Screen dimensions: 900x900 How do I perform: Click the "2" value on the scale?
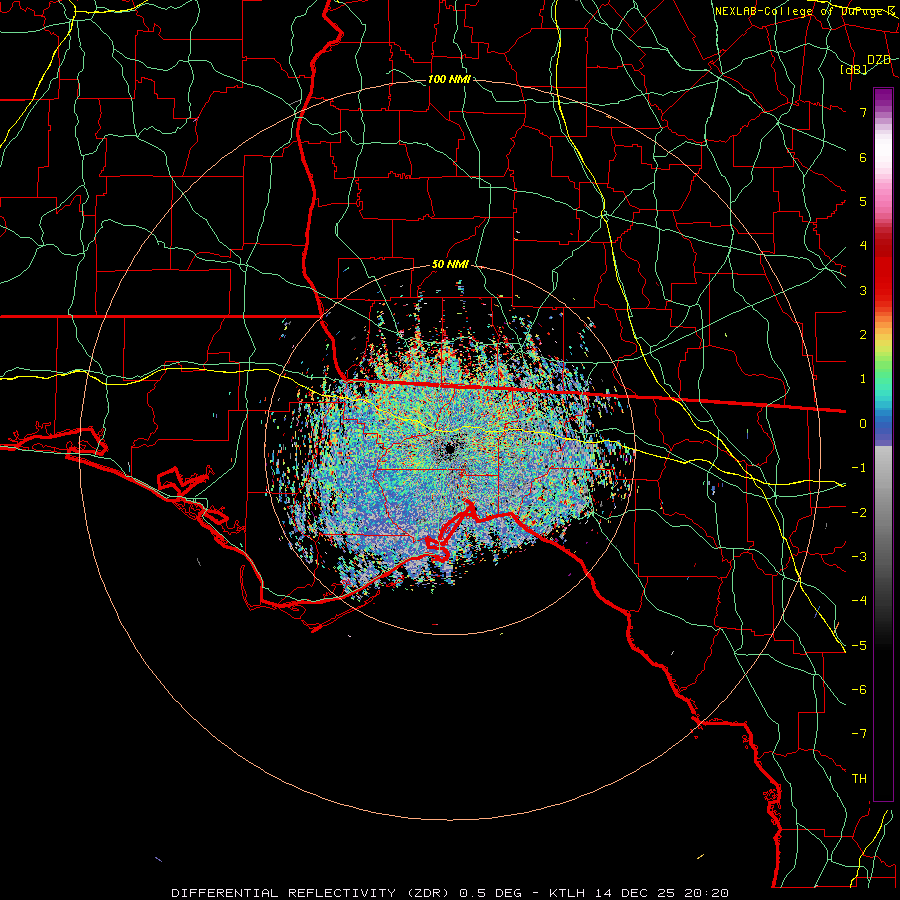863,335
